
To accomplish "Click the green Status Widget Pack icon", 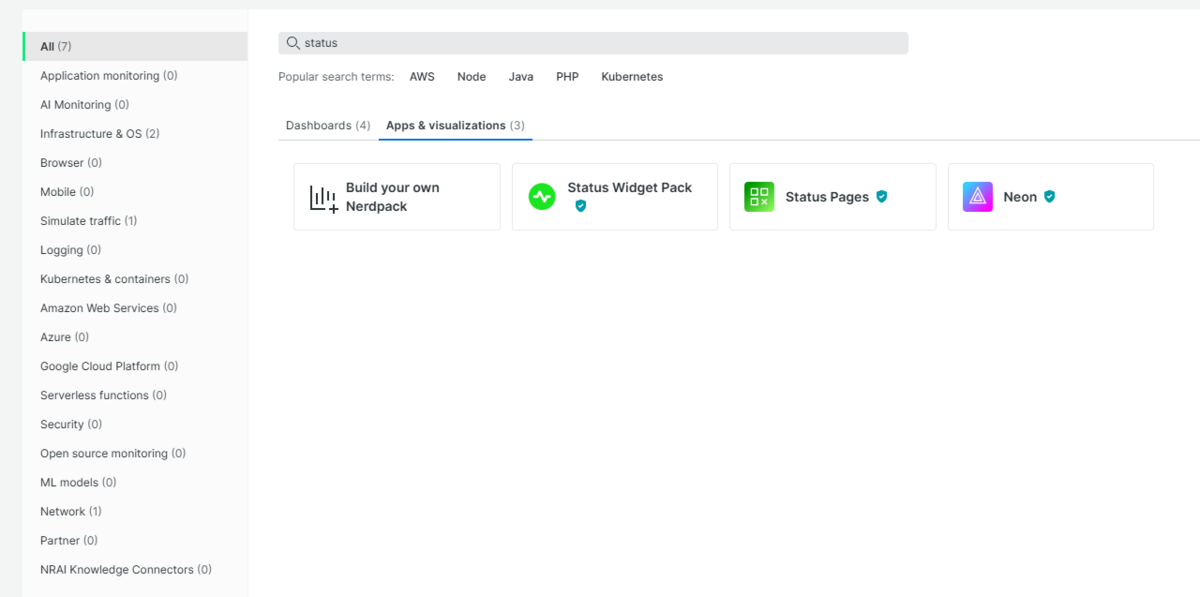I will [x=542, y=197].
